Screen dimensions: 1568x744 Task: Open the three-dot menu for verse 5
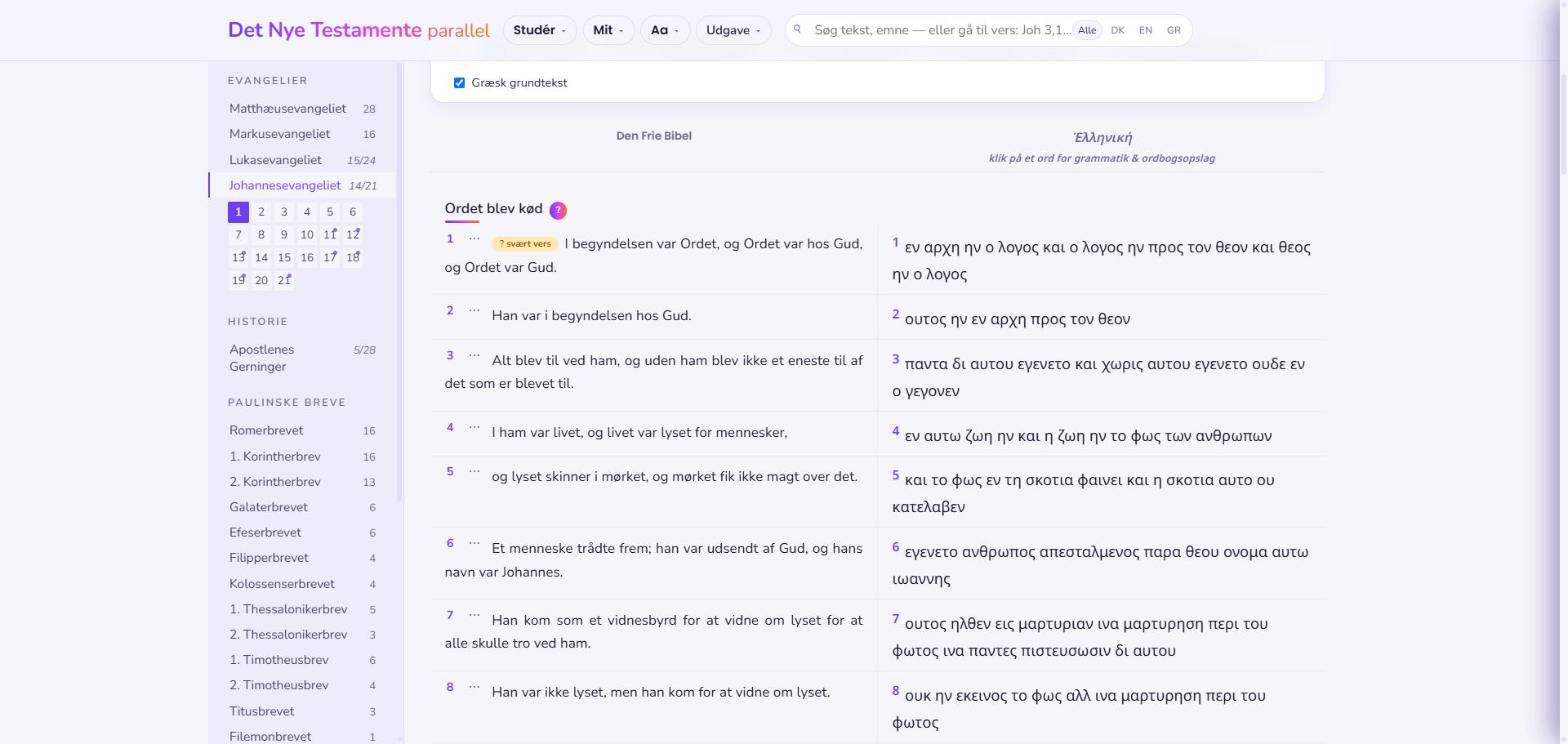tap(474, 472)
